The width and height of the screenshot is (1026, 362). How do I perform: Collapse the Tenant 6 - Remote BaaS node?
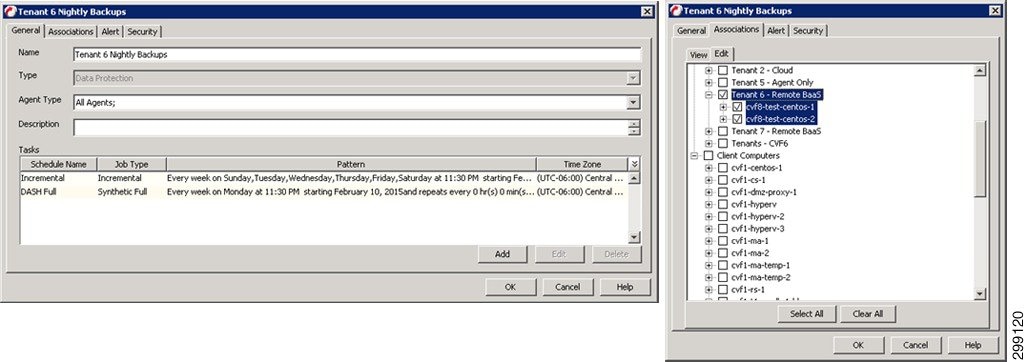pos(709,95)
